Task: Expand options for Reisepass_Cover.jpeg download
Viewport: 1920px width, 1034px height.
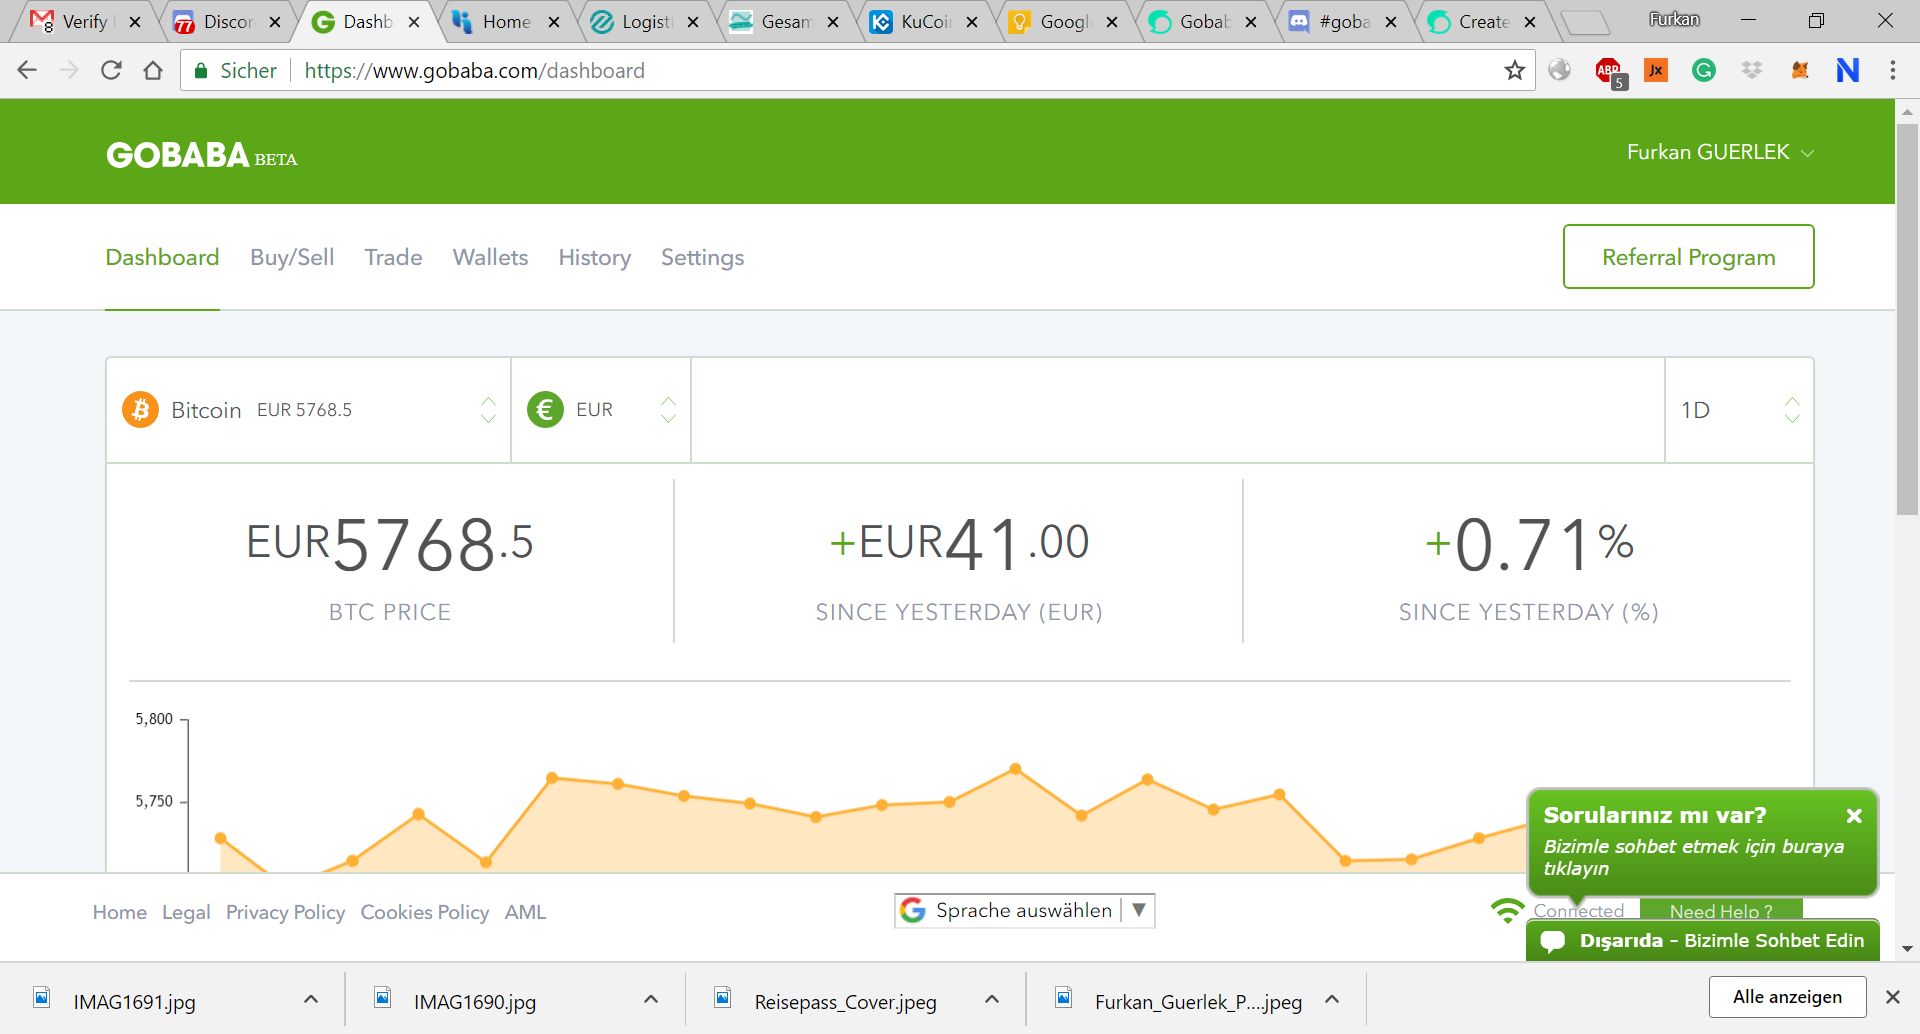Action: click(x=992, y=999)
